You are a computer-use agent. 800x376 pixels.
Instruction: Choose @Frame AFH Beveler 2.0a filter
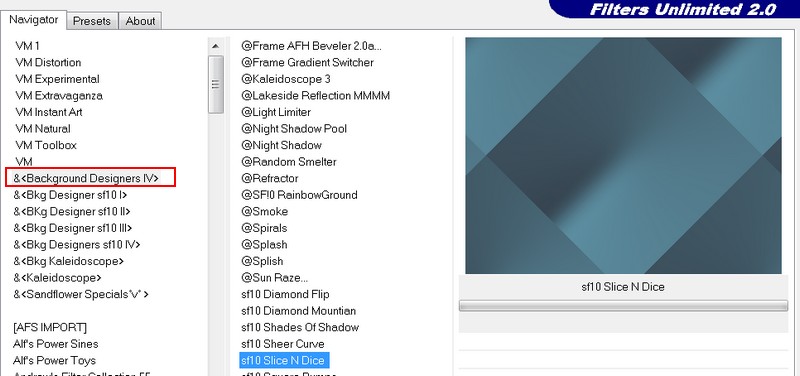[311, 46]
